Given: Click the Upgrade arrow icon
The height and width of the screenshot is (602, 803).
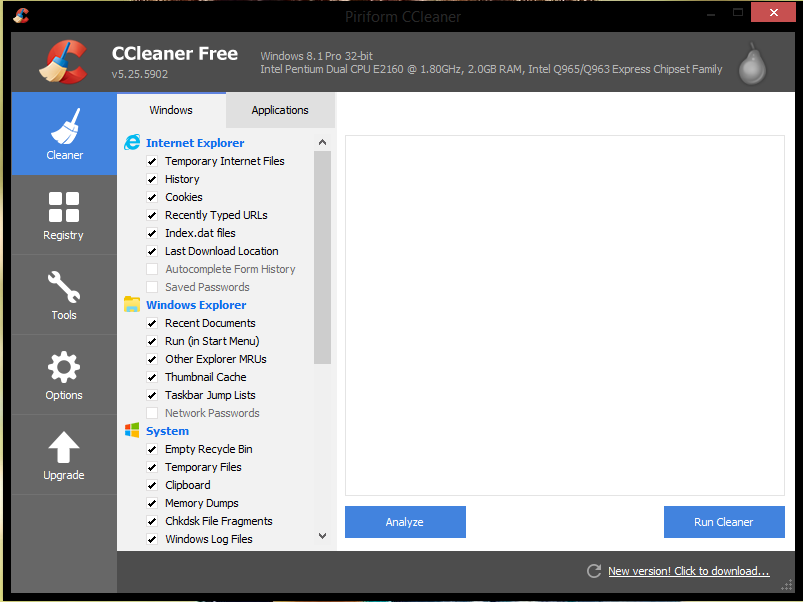Looking at the screenshot, I should [x=64, y=447].
